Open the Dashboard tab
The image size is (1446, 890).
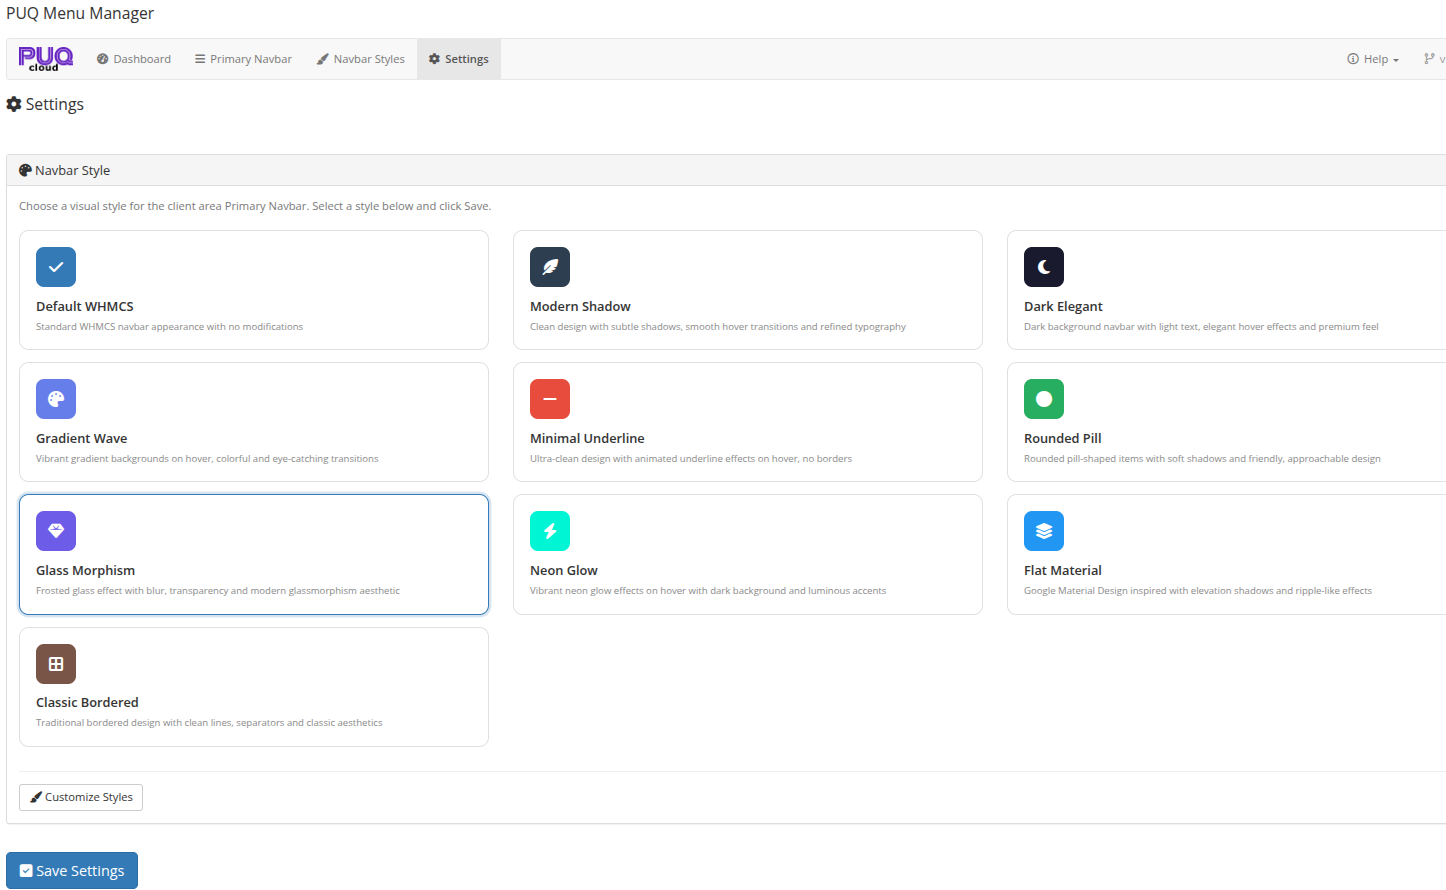133,58
